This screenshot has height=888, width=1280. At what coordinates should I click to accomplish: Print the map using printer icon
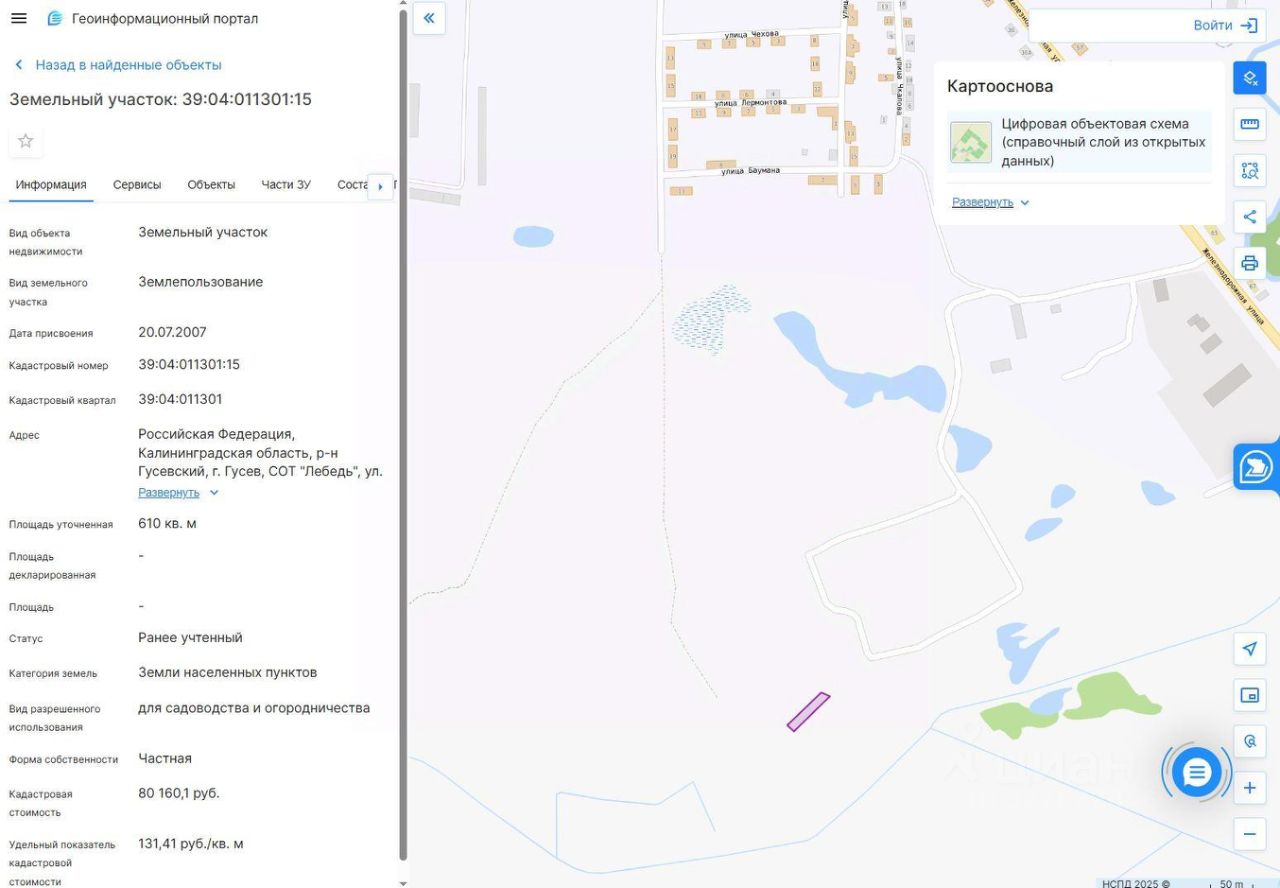(x=1249, y=263)
